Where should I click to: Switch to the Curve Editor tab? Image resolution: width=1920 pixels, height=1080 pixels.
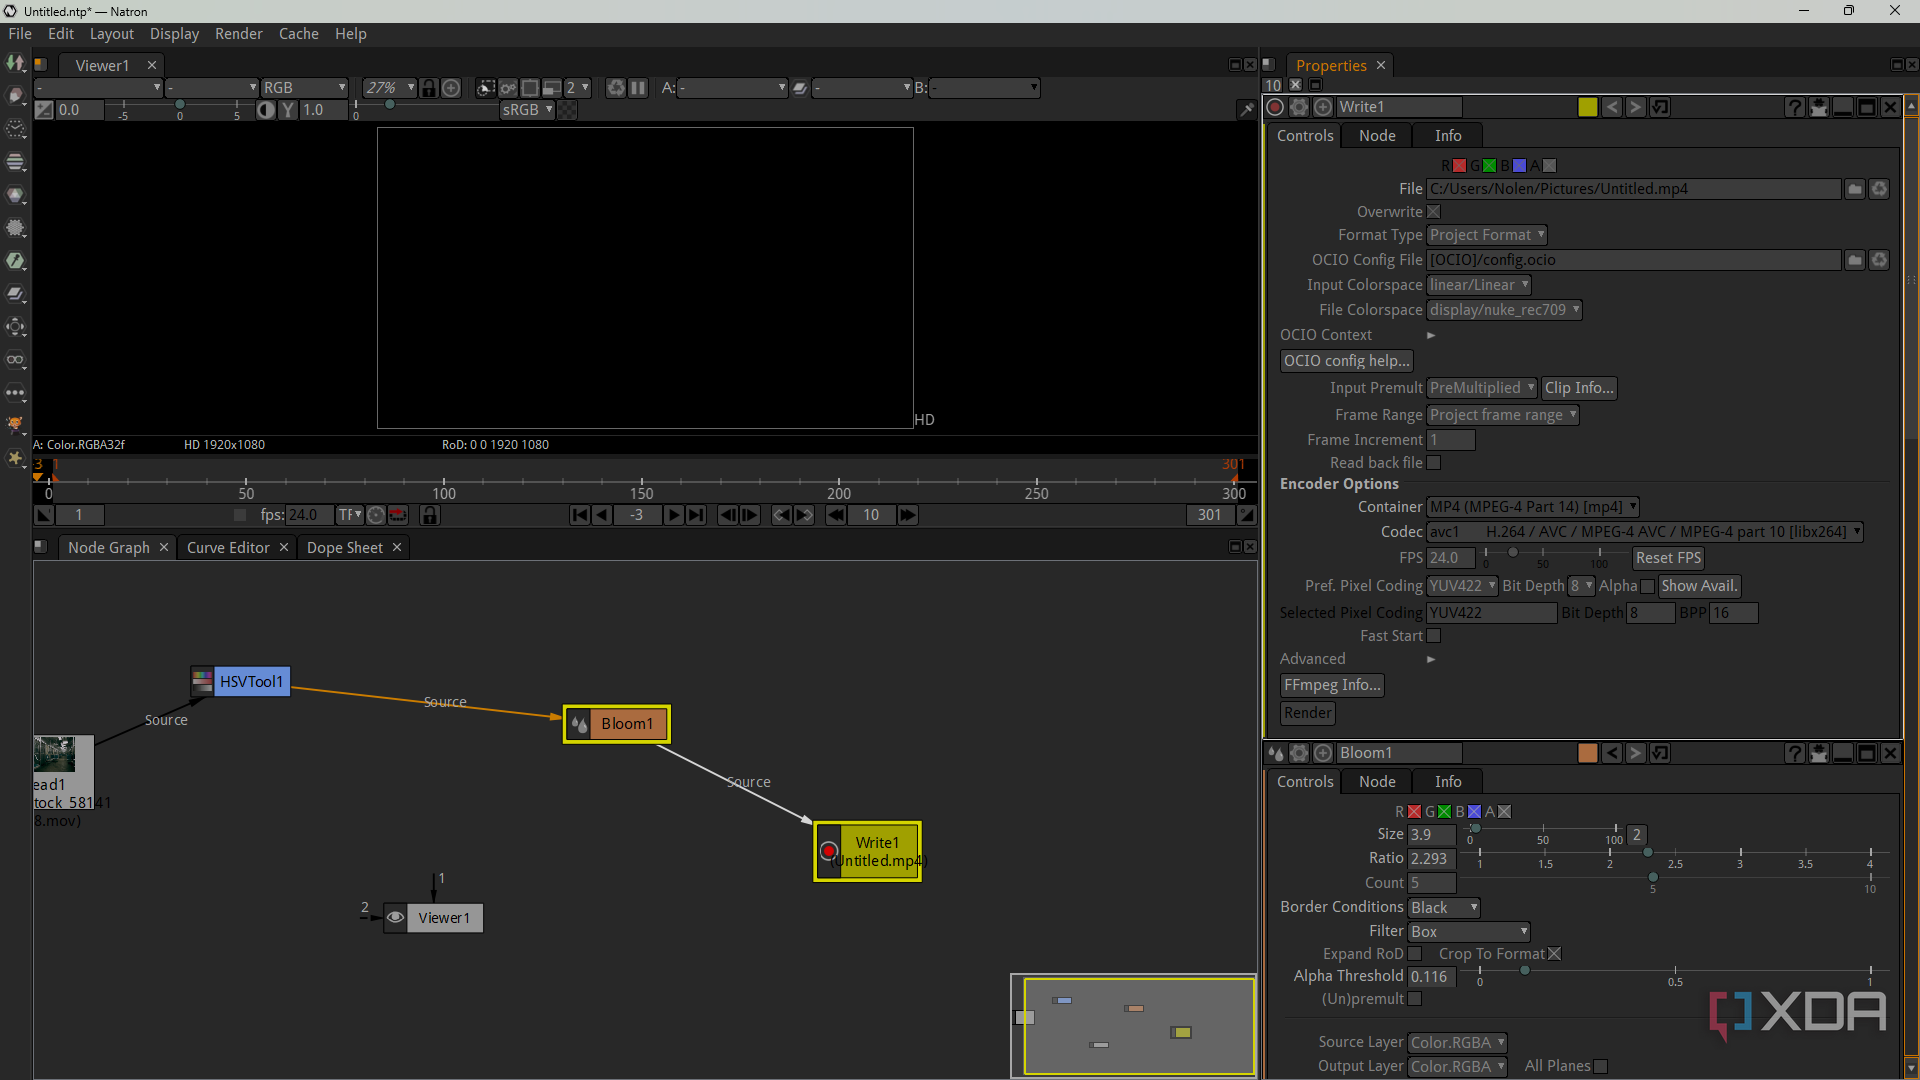pyautogui.click(x=228, y=548)
